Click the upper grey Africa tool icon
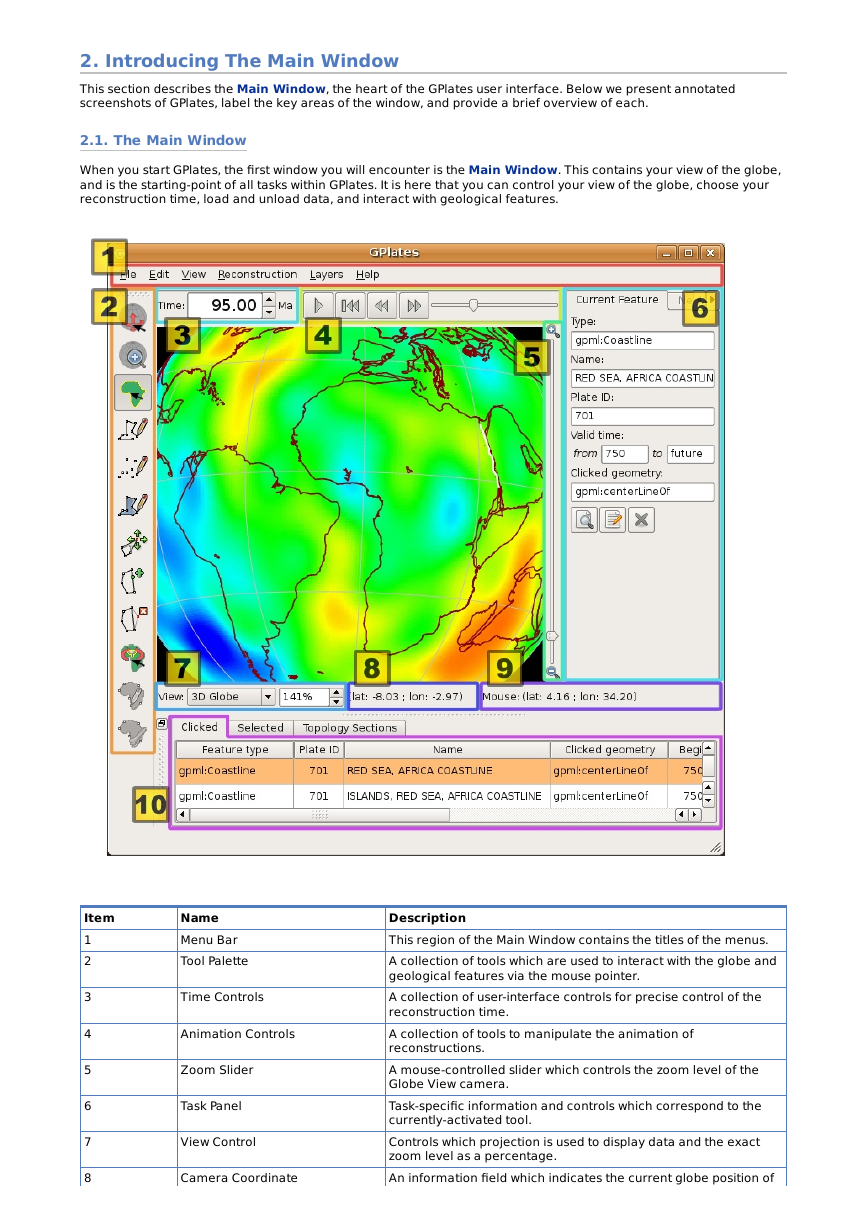The width and height of the screenshot is (868, 1228). coord(133,694)
